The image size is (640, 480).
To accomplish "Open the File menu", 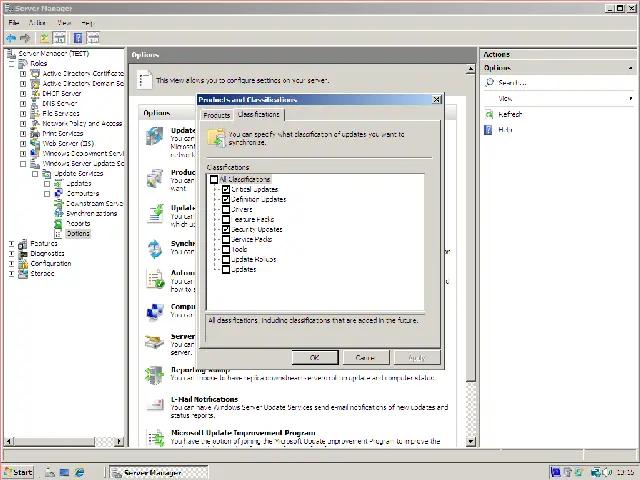I will pyautogui.click(x=13, y=22).
